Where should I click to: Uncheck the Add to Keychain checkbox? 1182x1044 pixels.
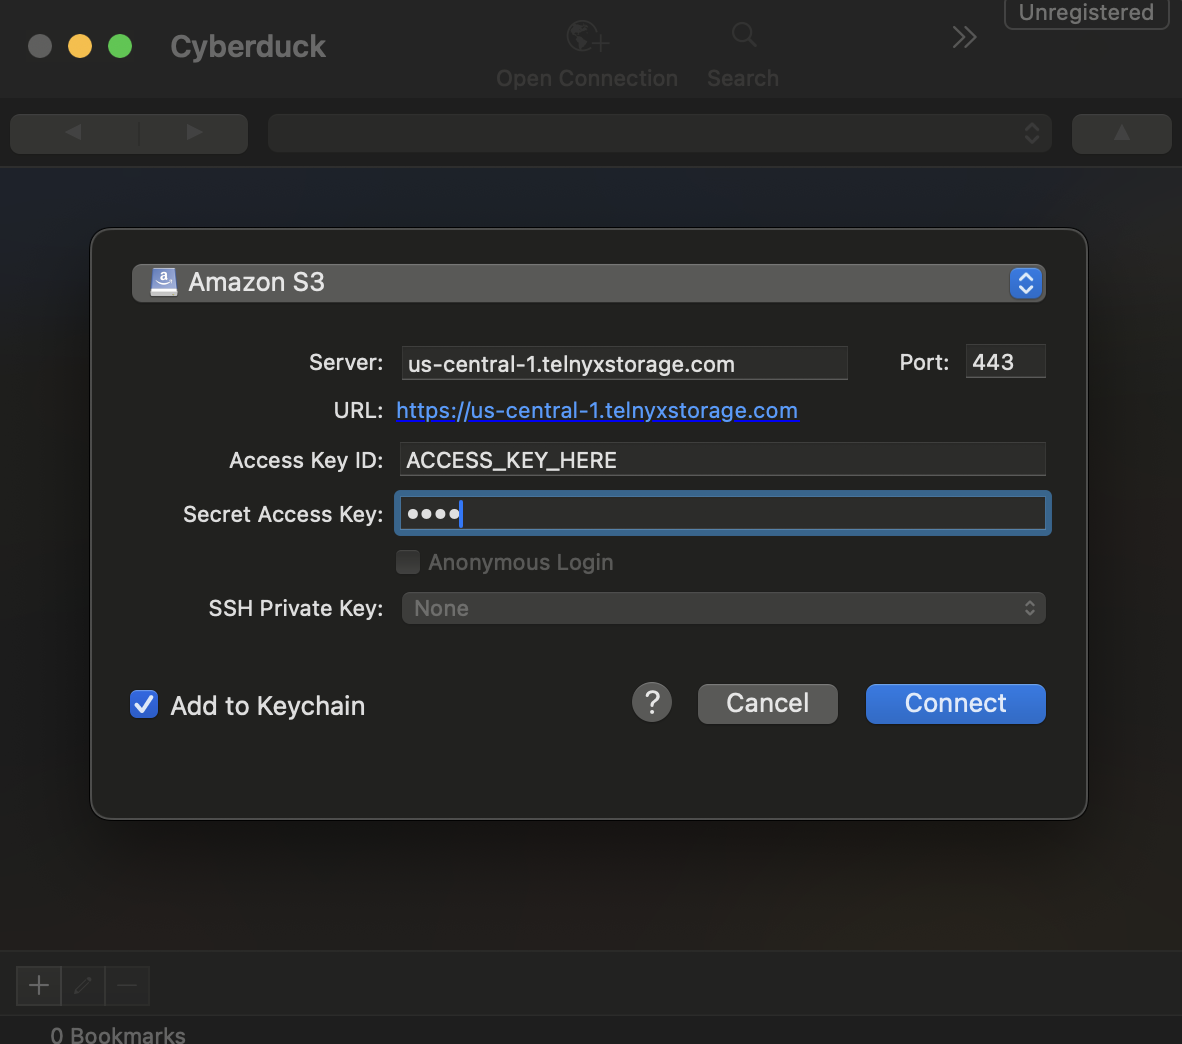[x=144, y=705]
